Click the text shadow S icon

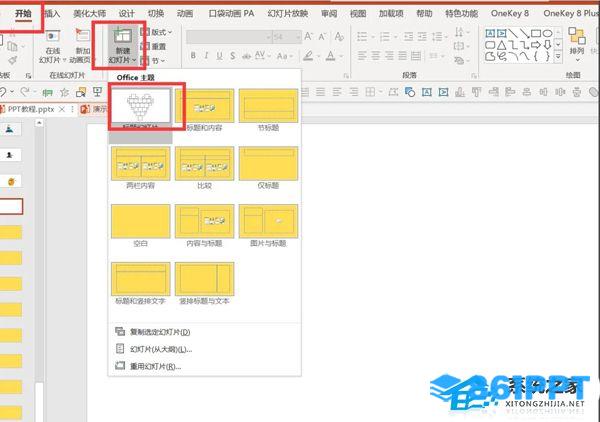tap(233, 56)
